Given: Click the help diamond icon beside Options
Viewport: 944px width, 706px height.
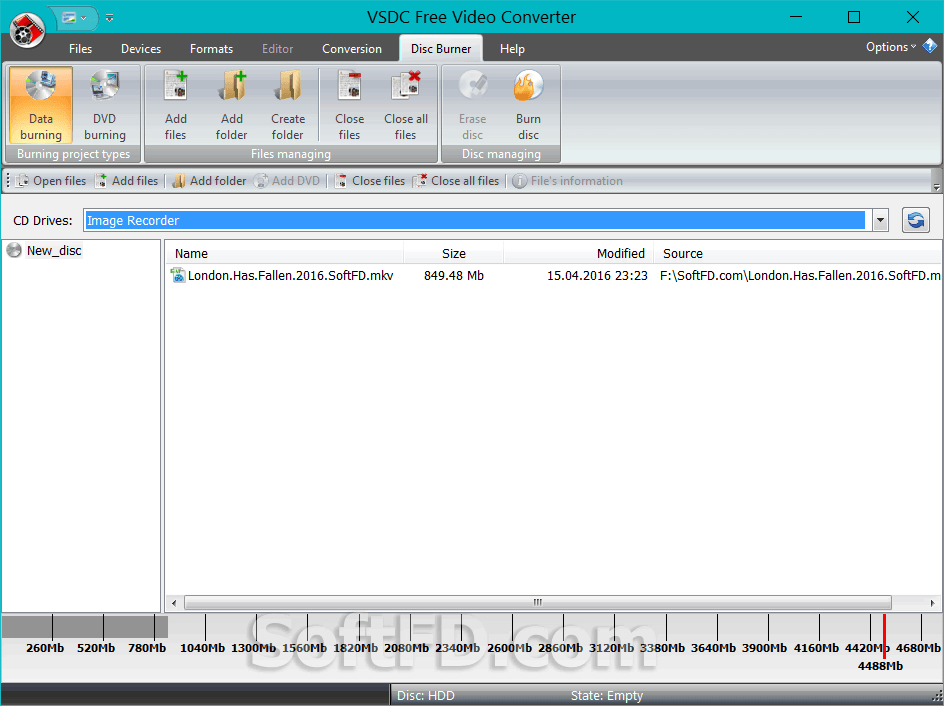Looking at the screenshot, I should click(x=930, y=46).
